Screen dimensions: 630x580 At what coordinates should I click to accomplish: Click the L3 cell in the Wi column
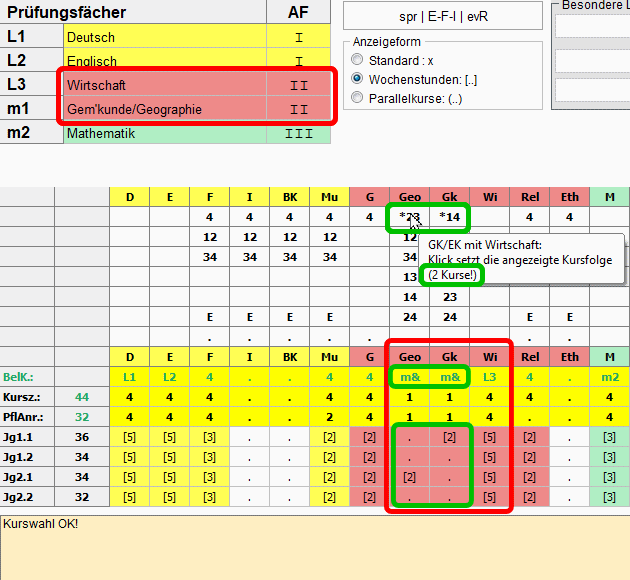click(x=489, y=377)
